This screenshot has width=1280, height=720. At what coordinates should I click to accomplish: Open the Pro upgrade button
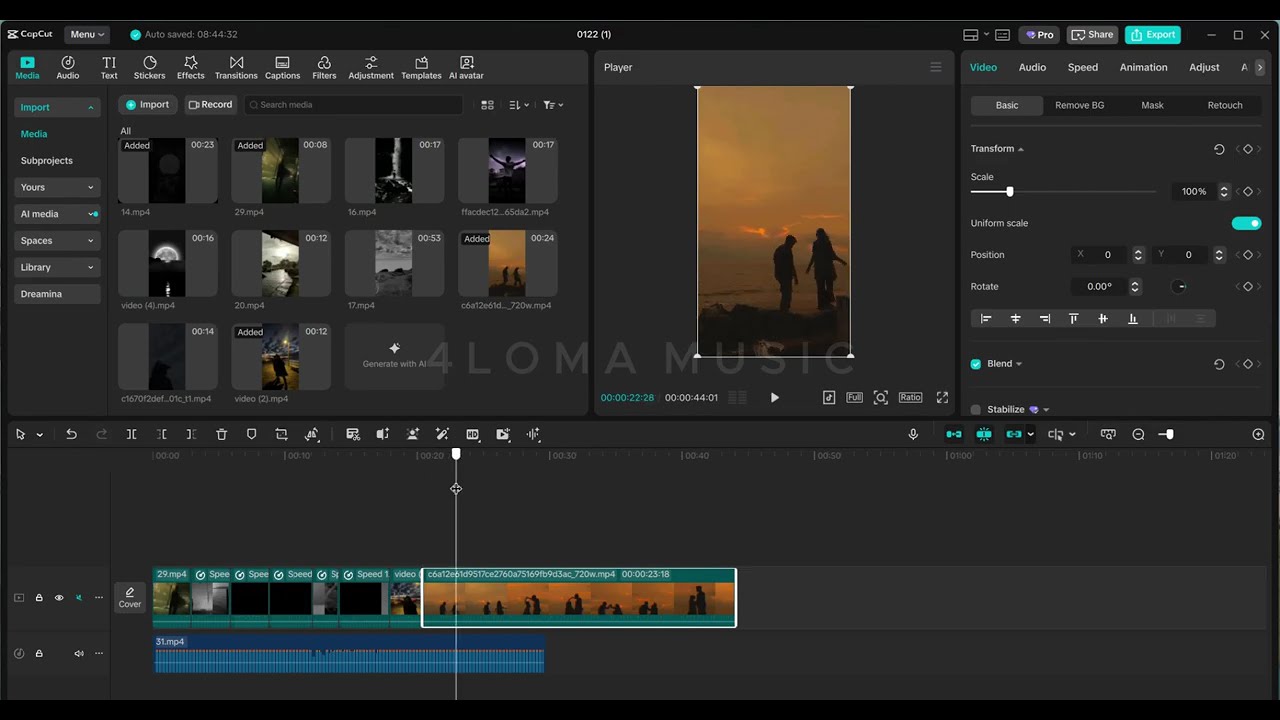1039,34
